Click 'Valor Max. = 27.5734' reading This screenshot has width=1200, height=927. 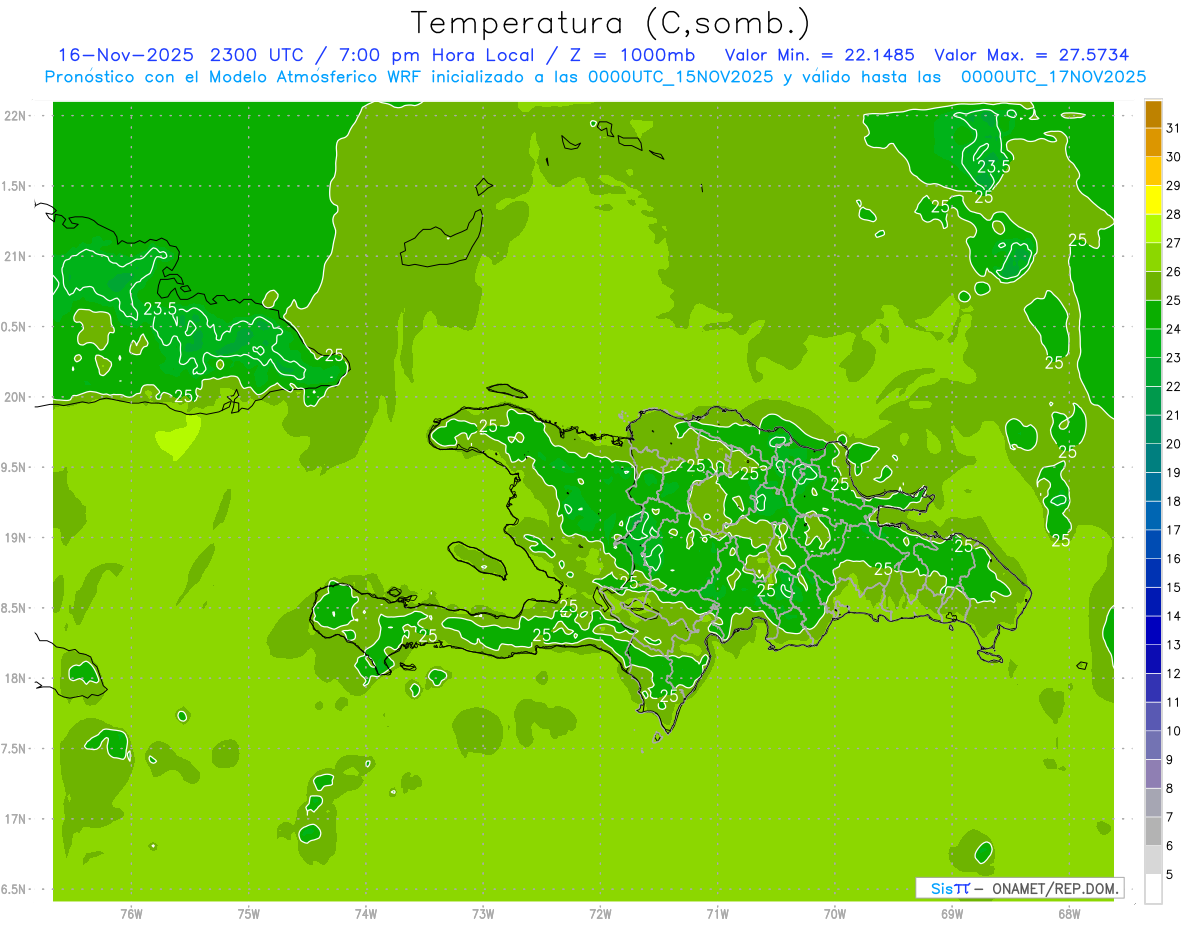[x=1032, y=54]
